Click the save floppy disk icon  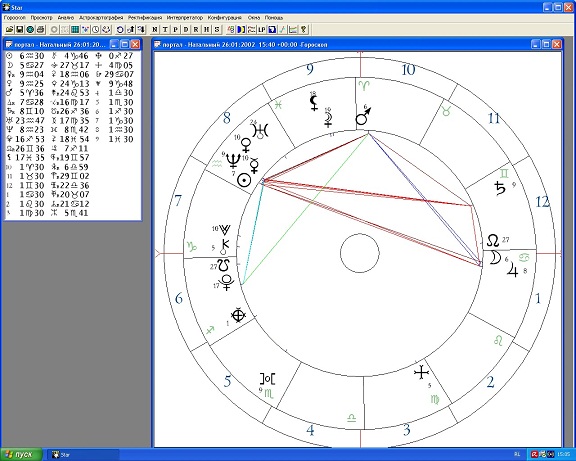pos(20,29)
